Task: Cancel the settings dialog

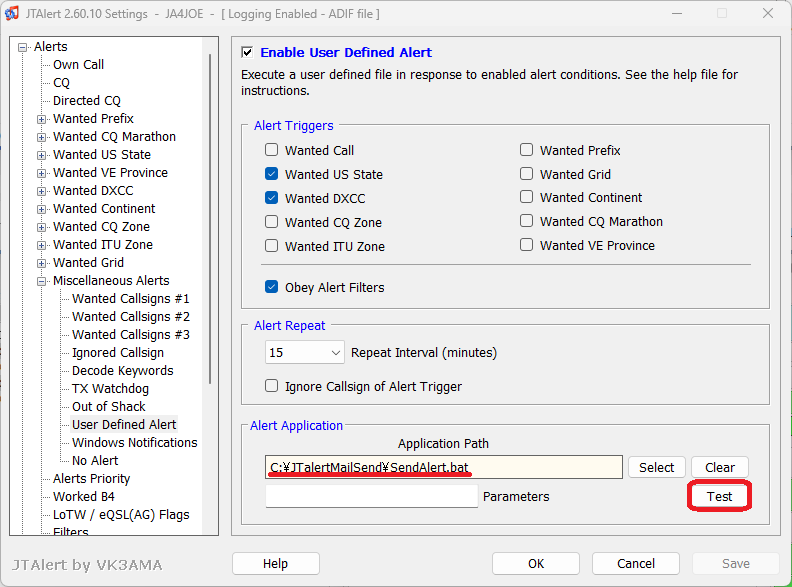Action: click(x=635, y=564)
